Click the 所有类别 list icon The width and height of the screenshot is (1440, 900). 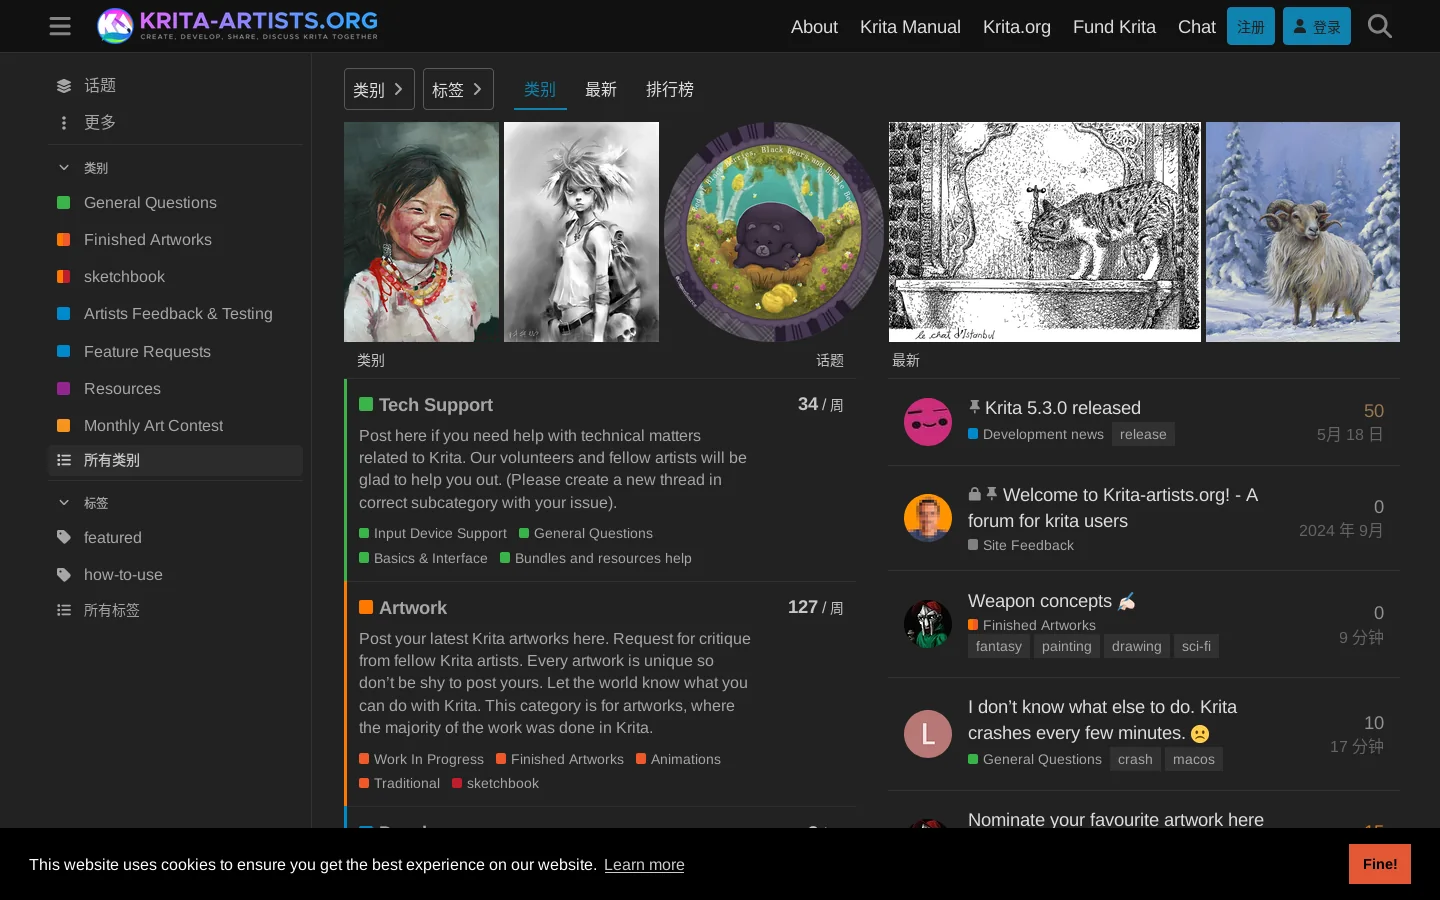64,460
